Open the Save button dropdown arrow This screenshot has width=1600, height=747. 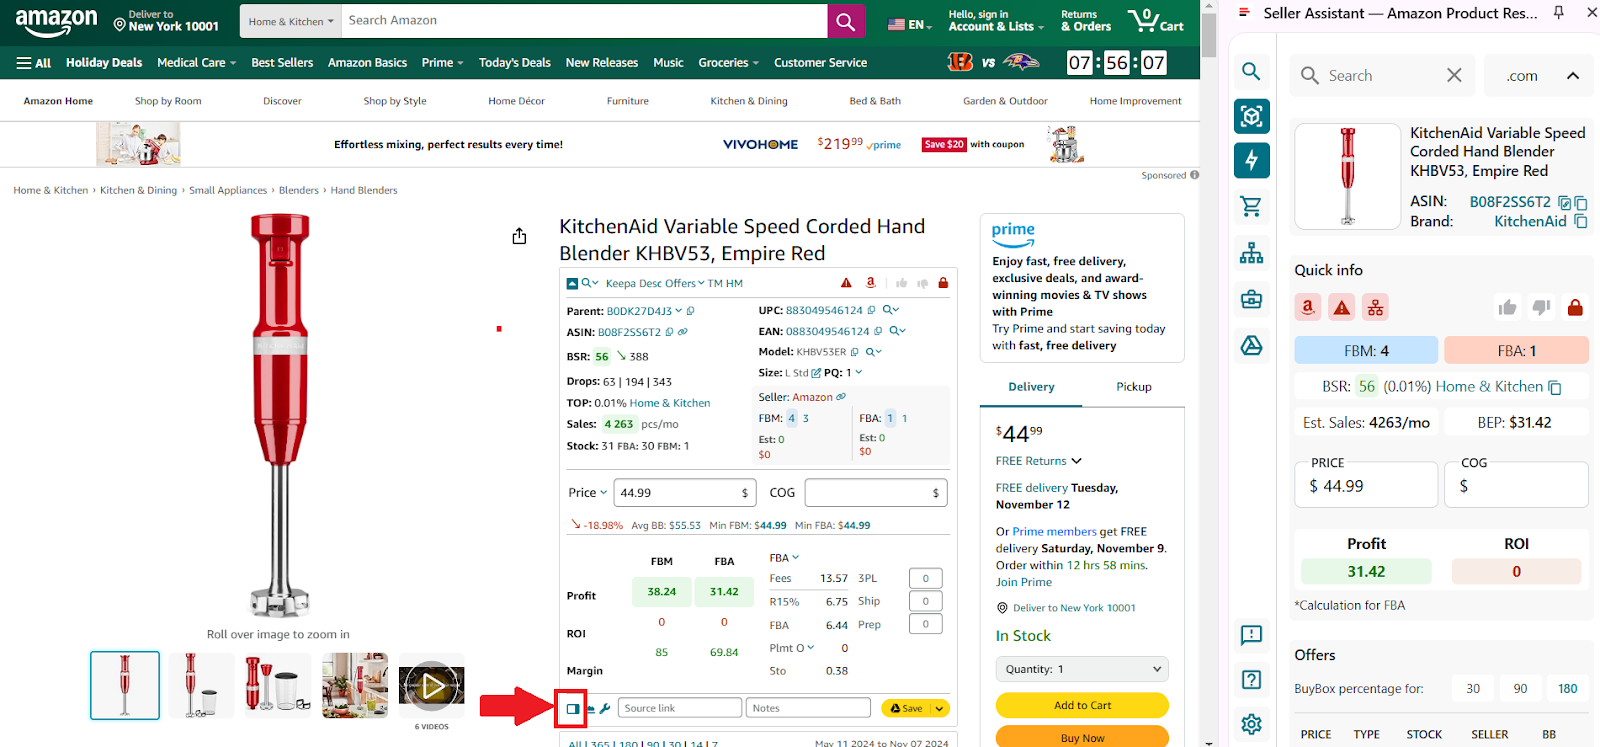pos(939,708)
